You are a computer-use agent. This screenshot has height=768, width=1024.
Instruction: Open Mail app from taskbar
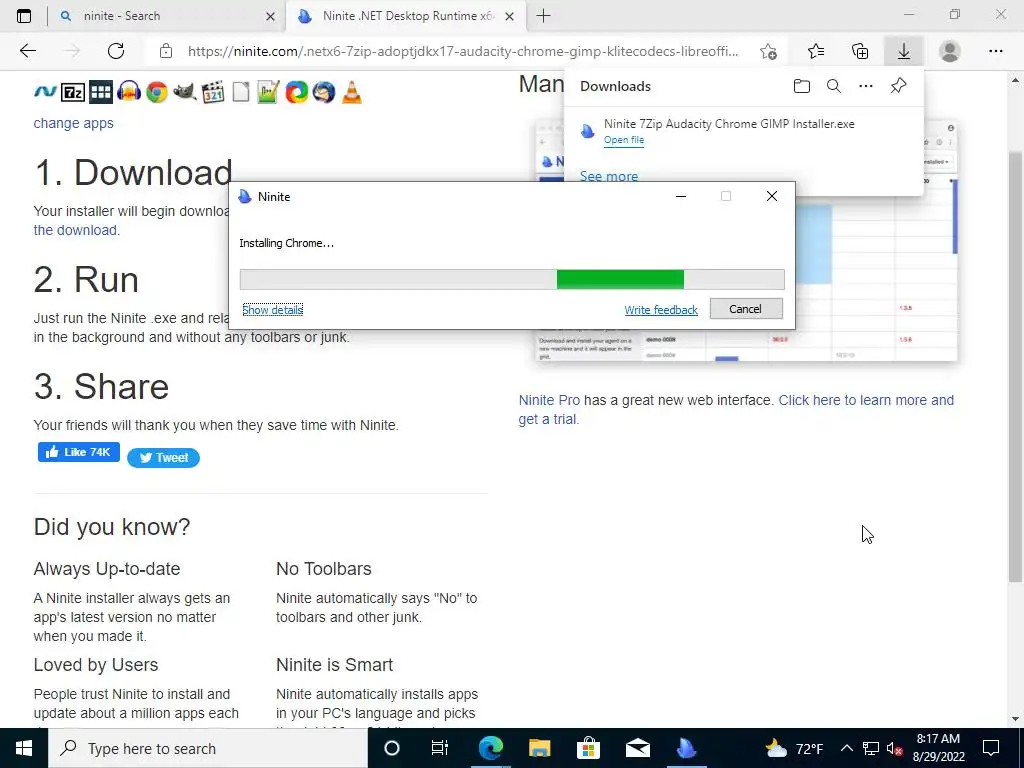(x=637, y=748)
